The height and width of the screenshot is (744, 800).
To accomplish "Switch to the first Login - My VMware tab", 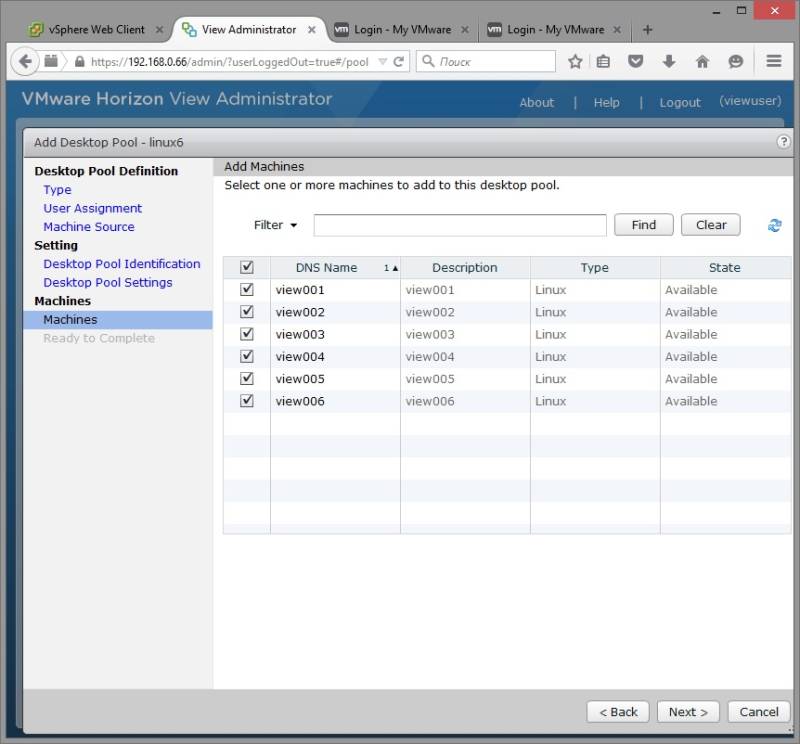I will pos(402,30).
